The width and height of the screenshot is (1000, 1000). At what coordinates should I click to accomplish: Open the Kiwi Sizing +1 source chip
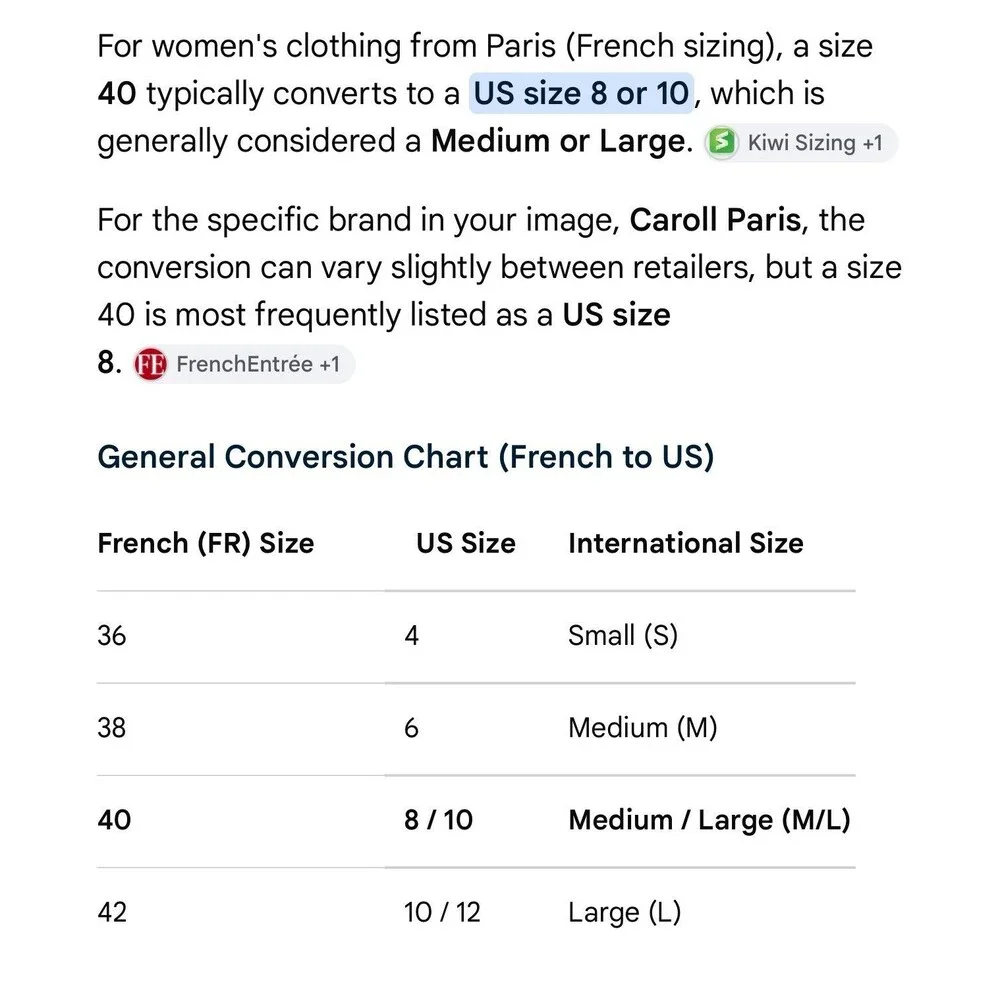tap(801, 142)
